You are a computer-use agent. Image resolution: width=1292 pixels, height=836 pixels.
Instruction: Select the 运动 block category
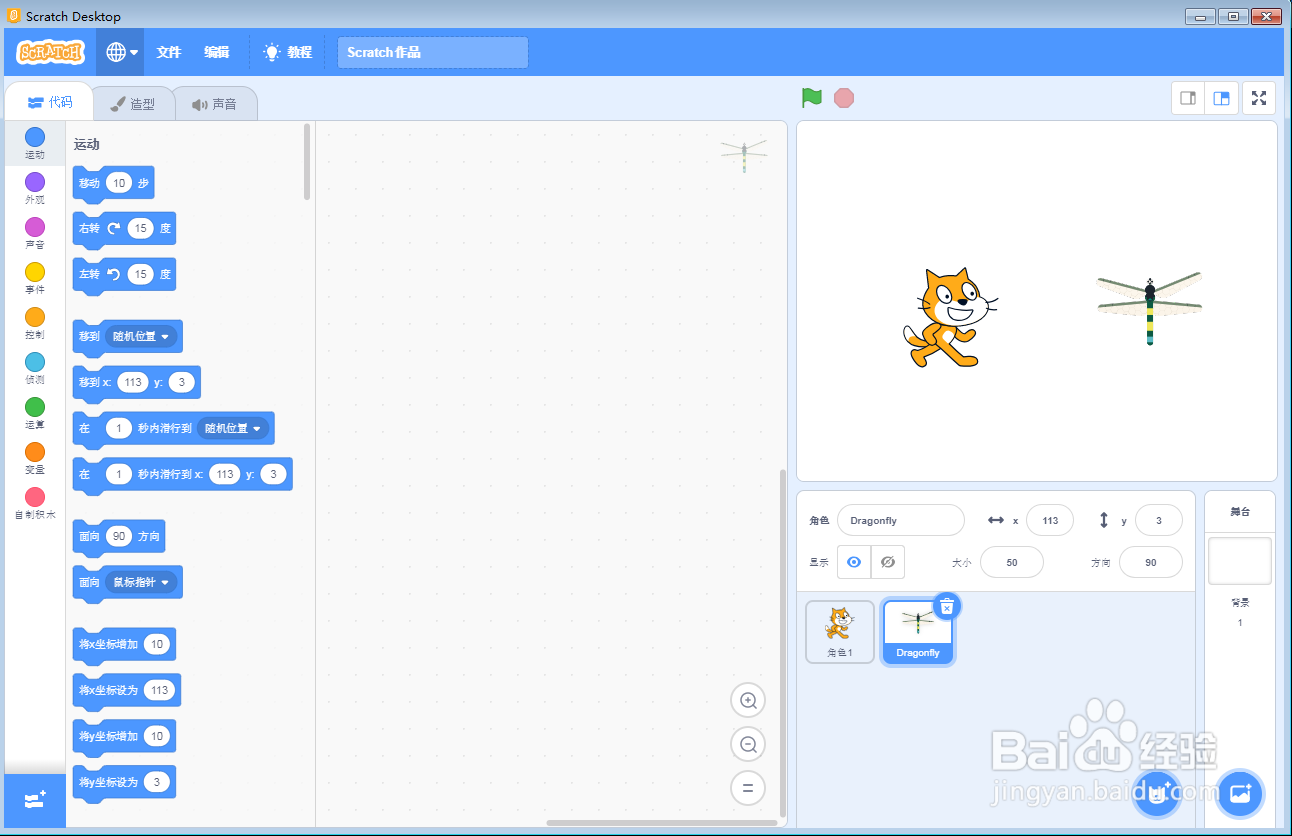coord(35,143)
